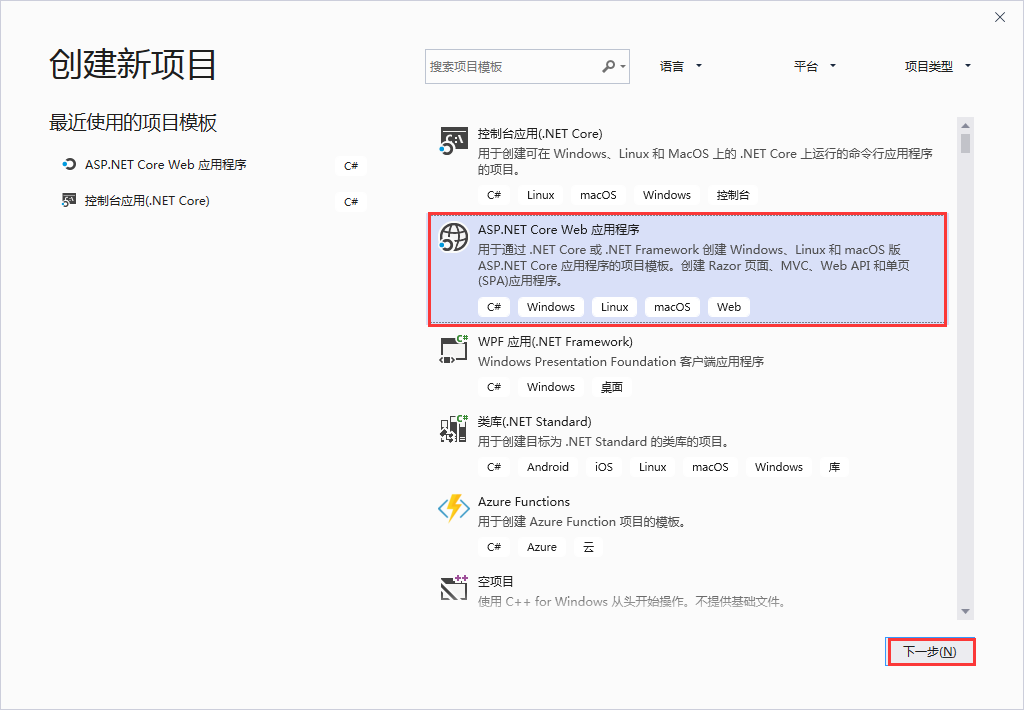Screen dimensions: 1024x710
Task: Click 下一步(N) button
Action: tap(930, 652)
